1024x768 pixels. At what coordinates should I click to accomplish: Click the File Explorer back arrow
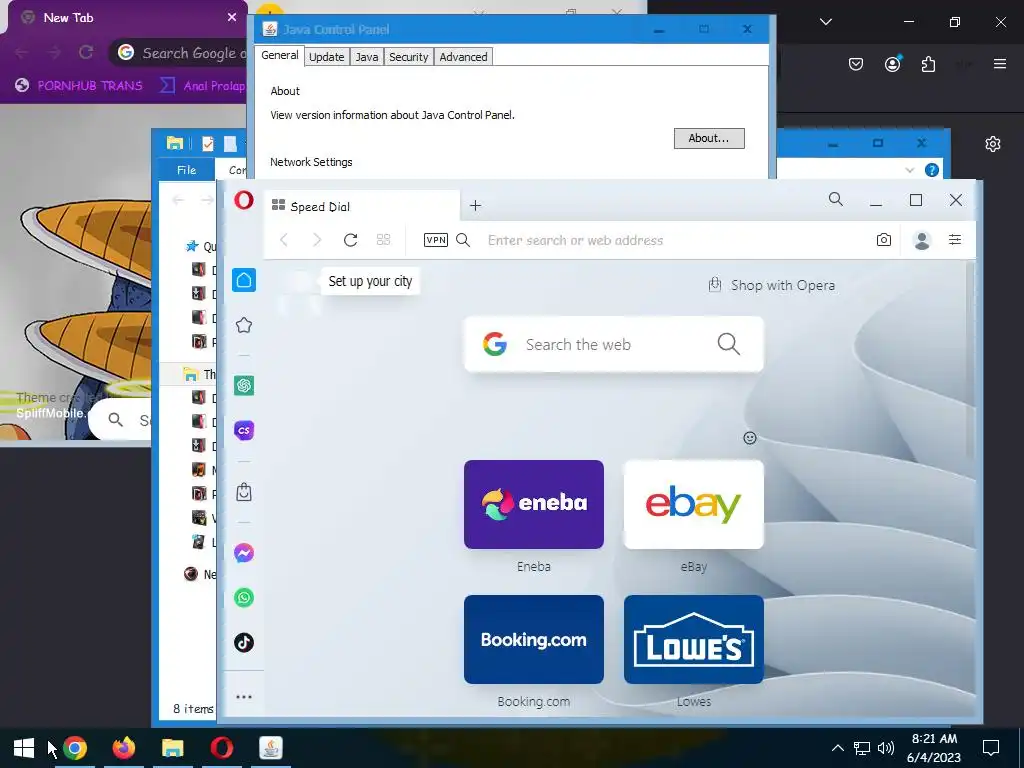tap(178, 200)
